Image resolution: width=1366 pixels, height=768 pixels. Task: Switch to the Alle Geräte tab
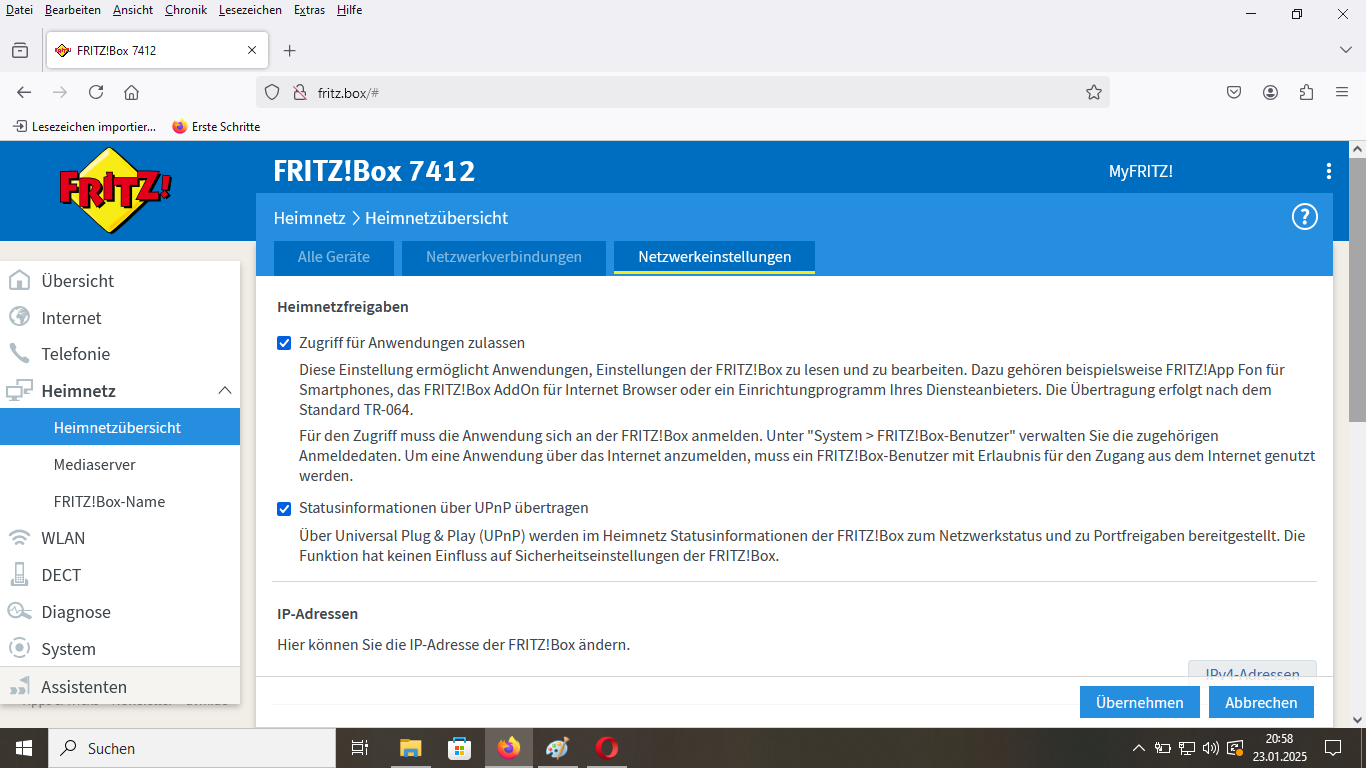click(333, 257)
